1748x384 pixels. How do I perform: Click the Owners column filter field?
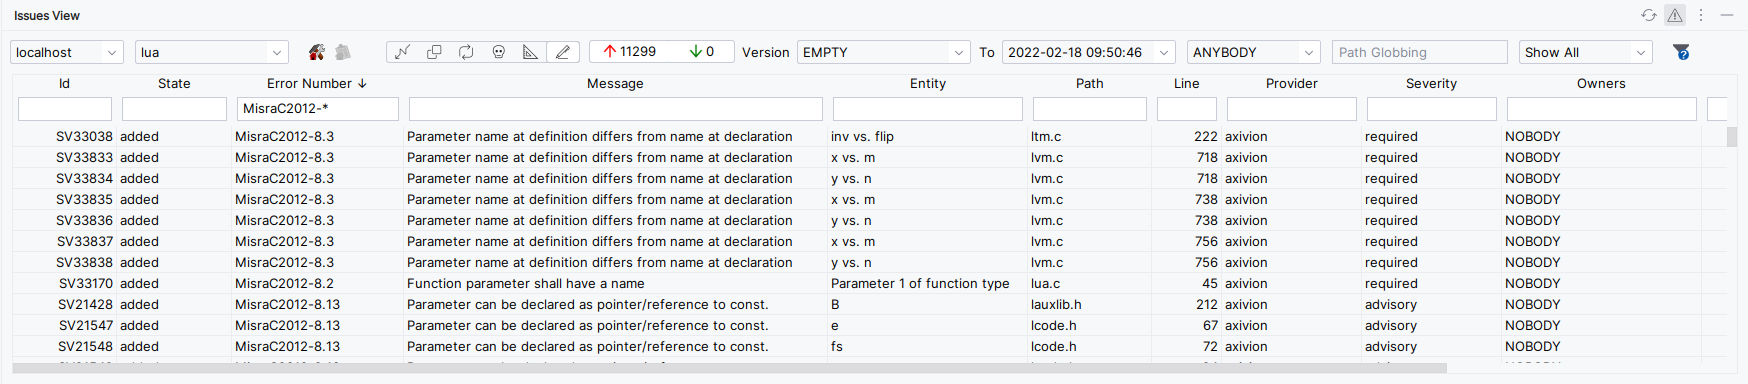tap(1602, 108)
